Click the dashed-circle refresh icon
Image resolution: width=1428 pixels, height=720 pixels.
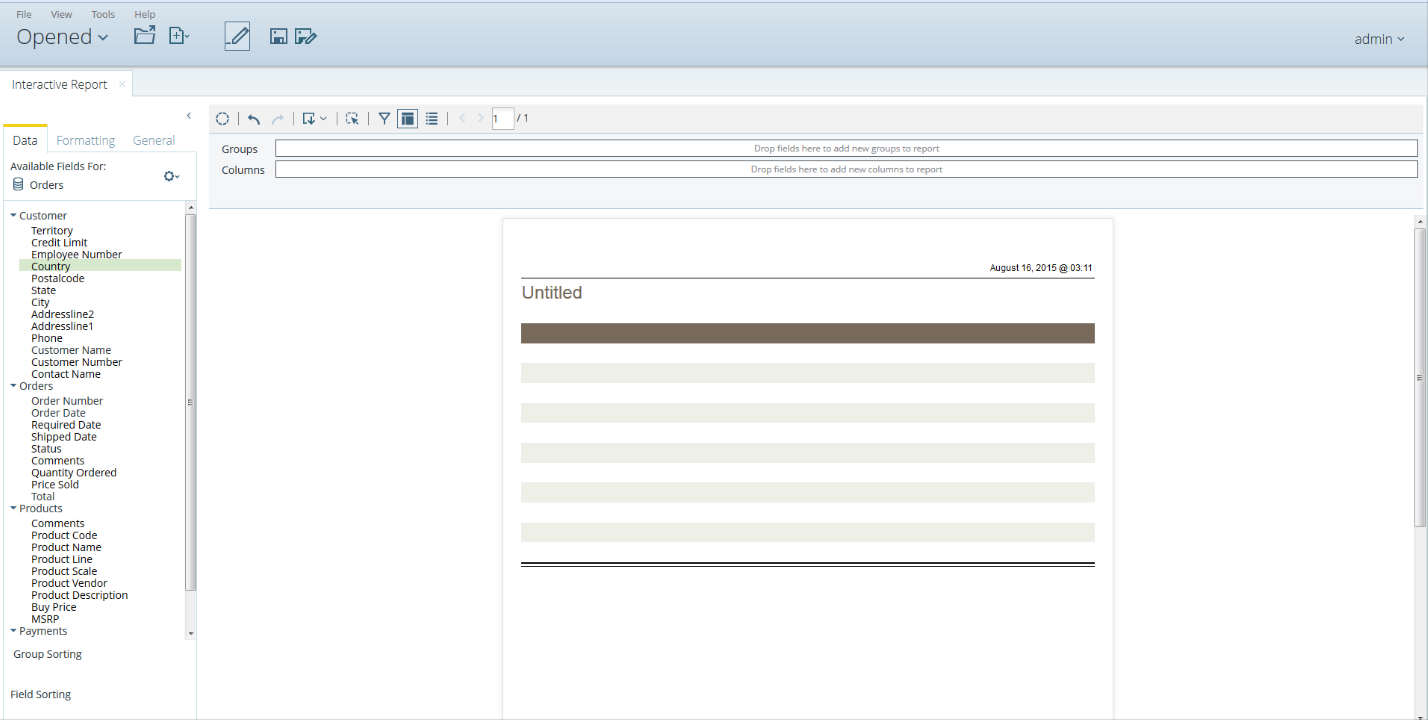[223, 119]
